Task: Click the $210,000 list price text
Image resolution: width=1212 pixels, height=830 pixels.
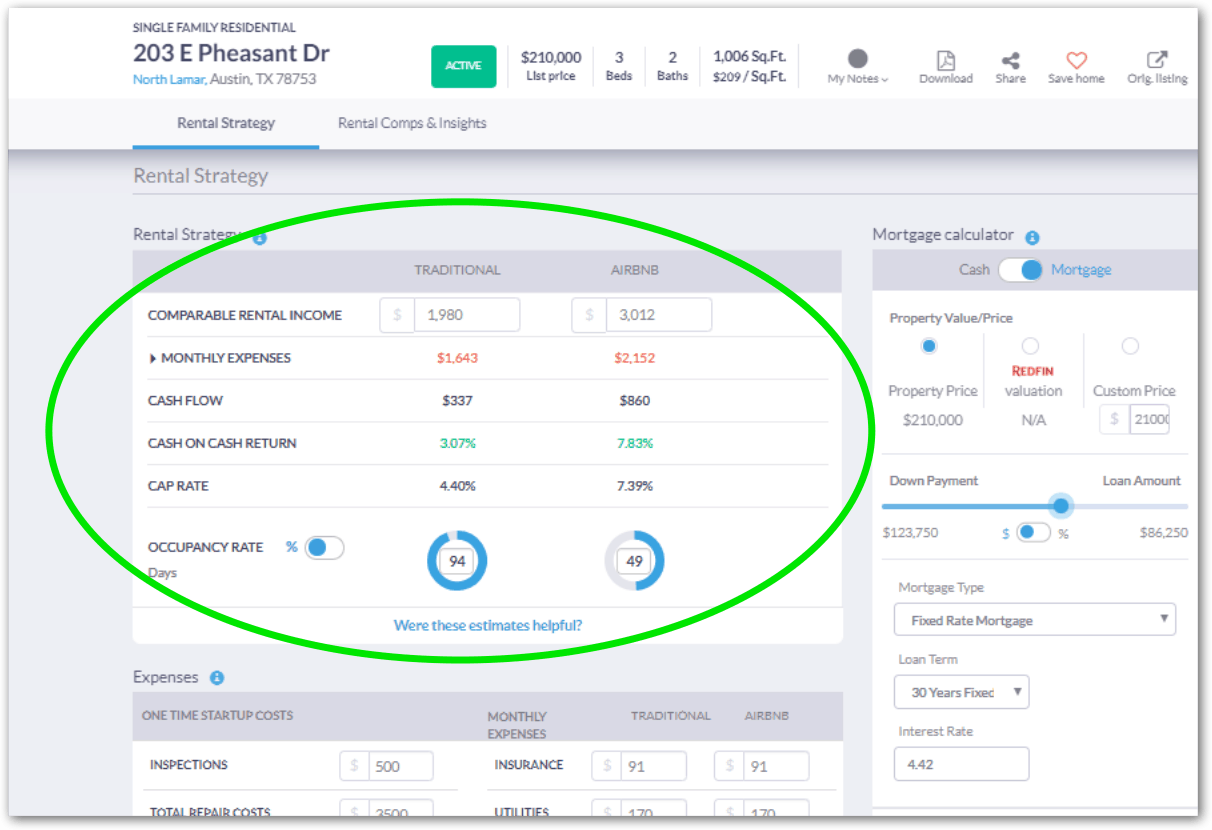Action: point(551,58)
